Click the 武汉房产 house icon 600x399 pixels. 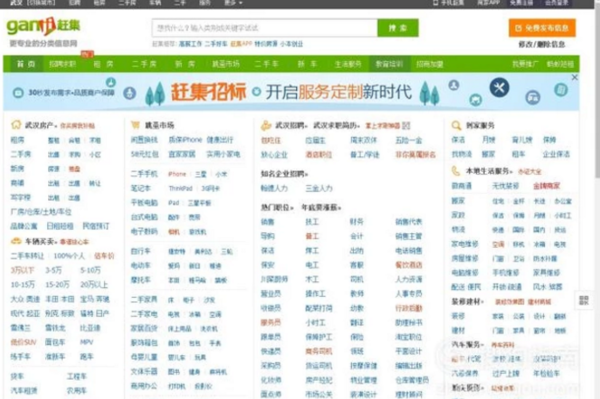16,125
